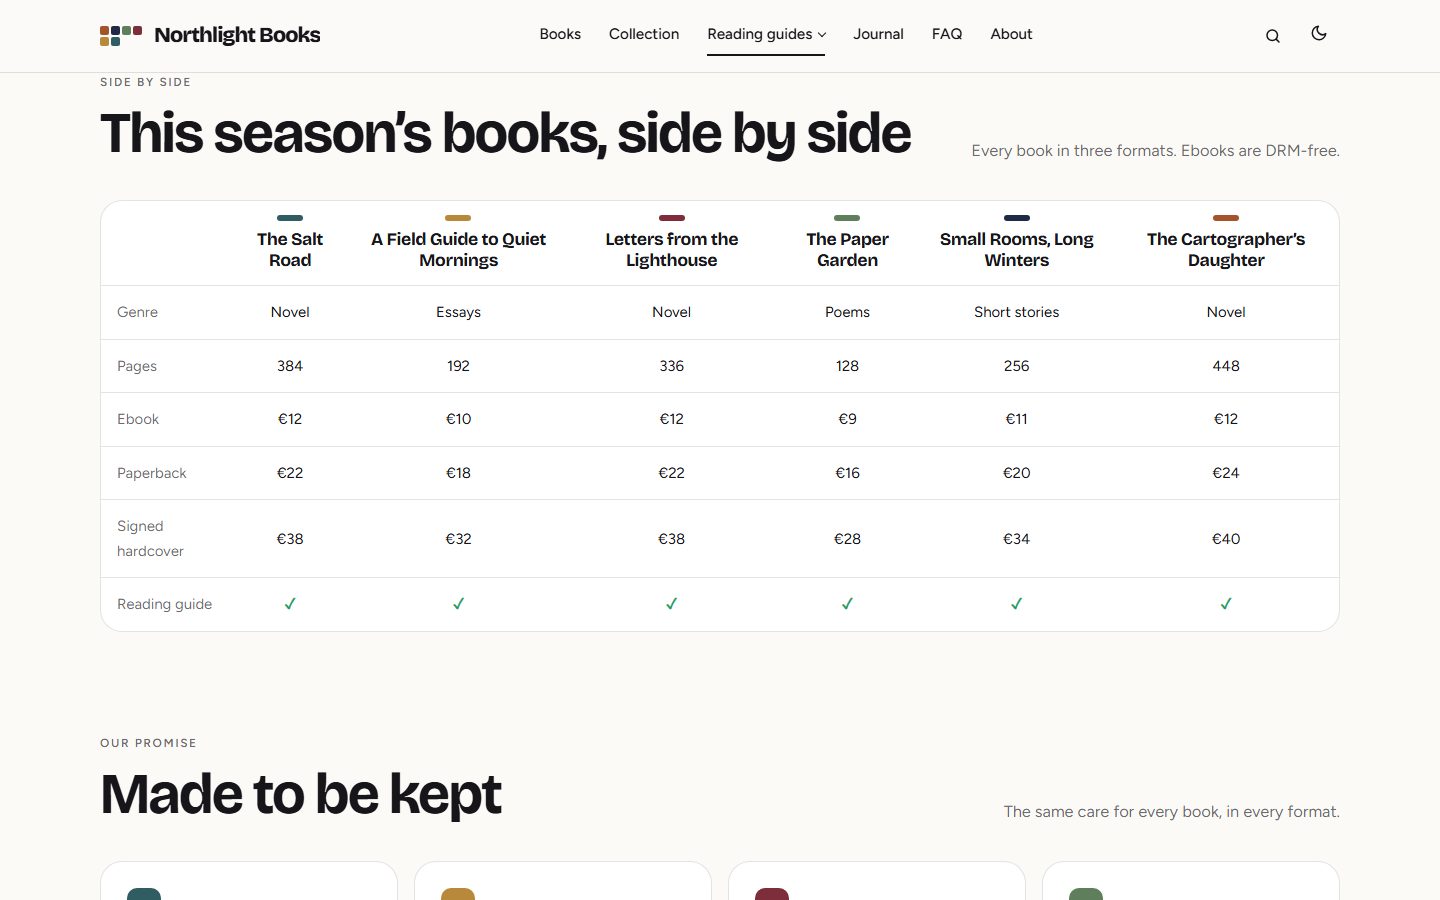Image resolution: width=1440 pixels, height=900 pixels.
Task: Click the €18 paperback price cell
Action: click(x=458, y=473)
